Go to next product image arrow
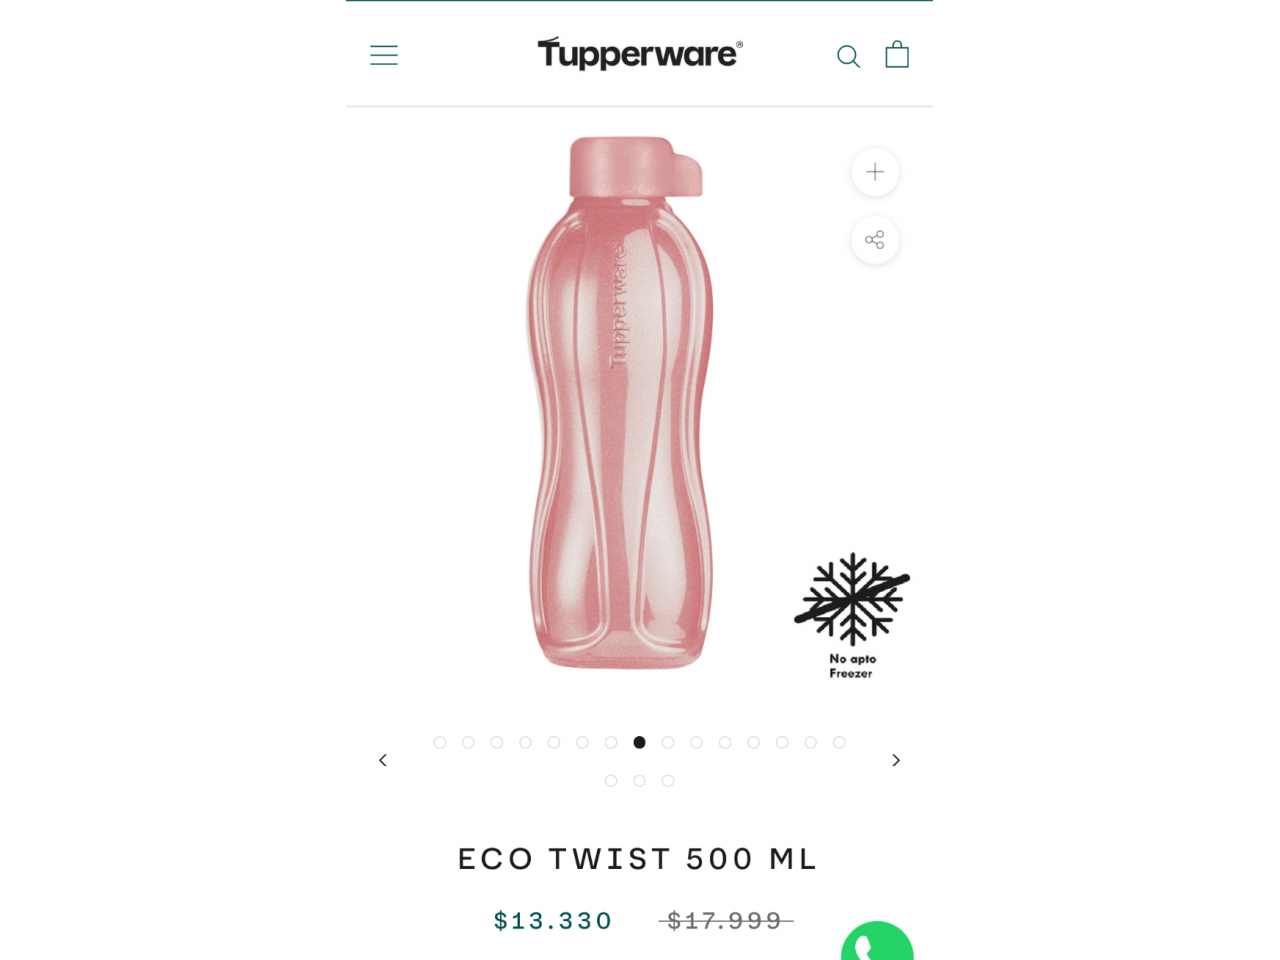Screen dimensions: 1280x960 click(x=896, y=760)
